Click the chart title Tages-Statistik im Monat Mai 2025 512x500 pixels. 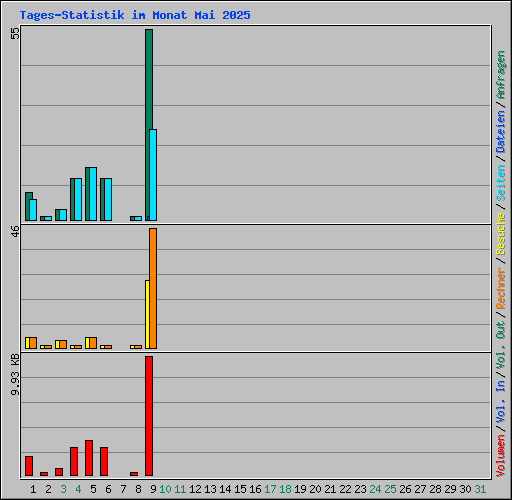[135, 15]
